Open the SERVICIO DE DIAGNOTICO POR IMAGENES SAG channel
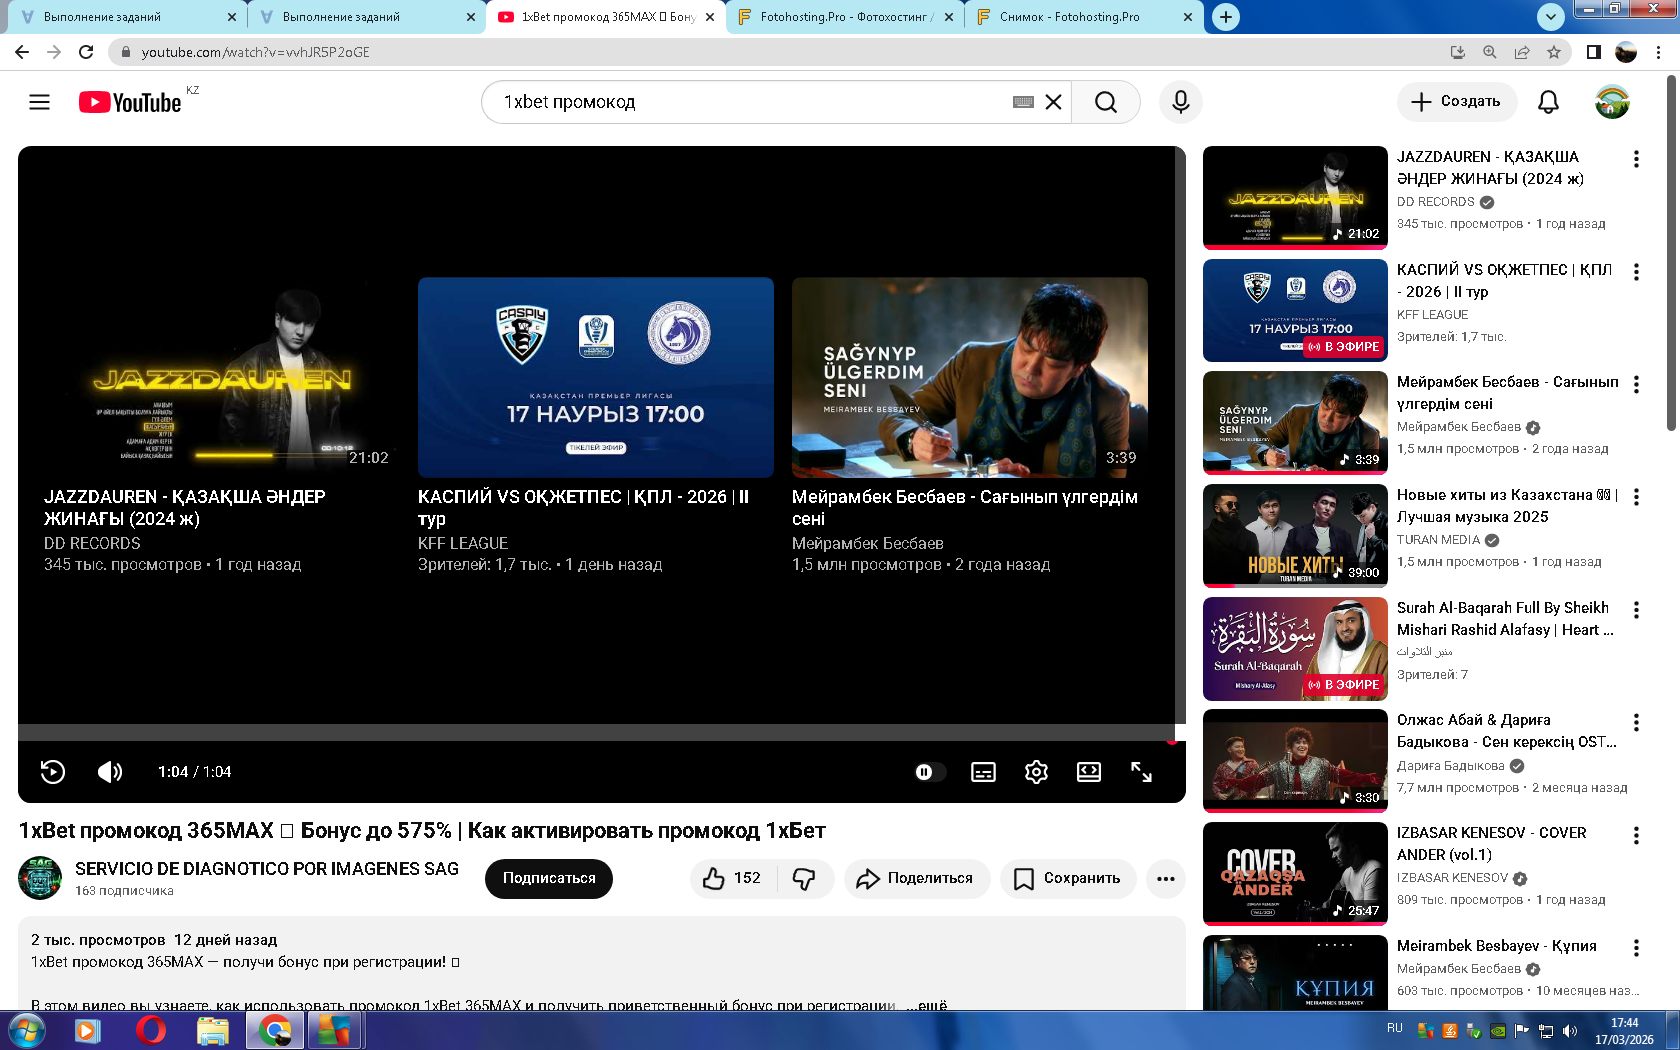Image resolution: width=1680 pixels, height=1050 pixels. click(267, 869)
